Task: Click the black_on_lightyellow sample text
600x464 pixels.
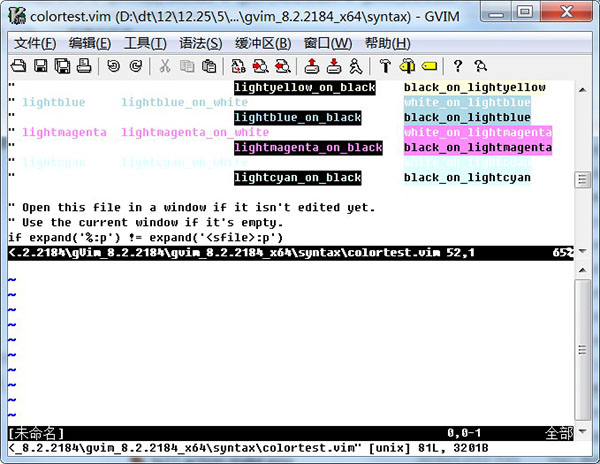Action: tap(474, 88)
